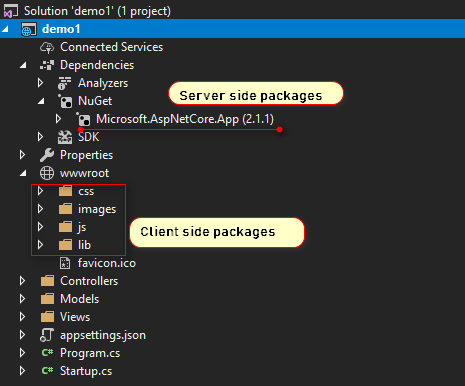The width and height of the screenshot is (465, 386).
Task: Expand the Views folder
Action: (22, 317)
